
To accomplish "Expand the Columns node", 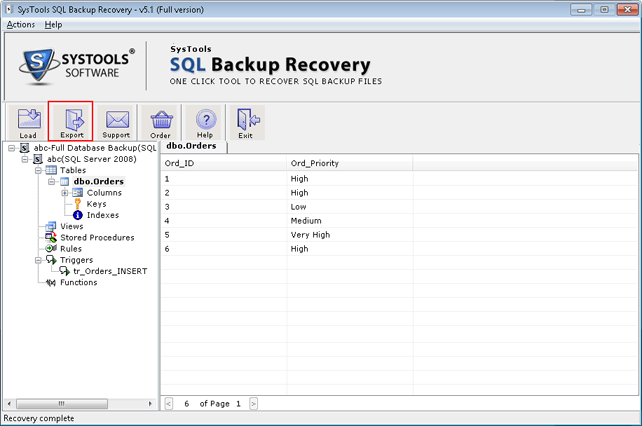I will (65, 193).
